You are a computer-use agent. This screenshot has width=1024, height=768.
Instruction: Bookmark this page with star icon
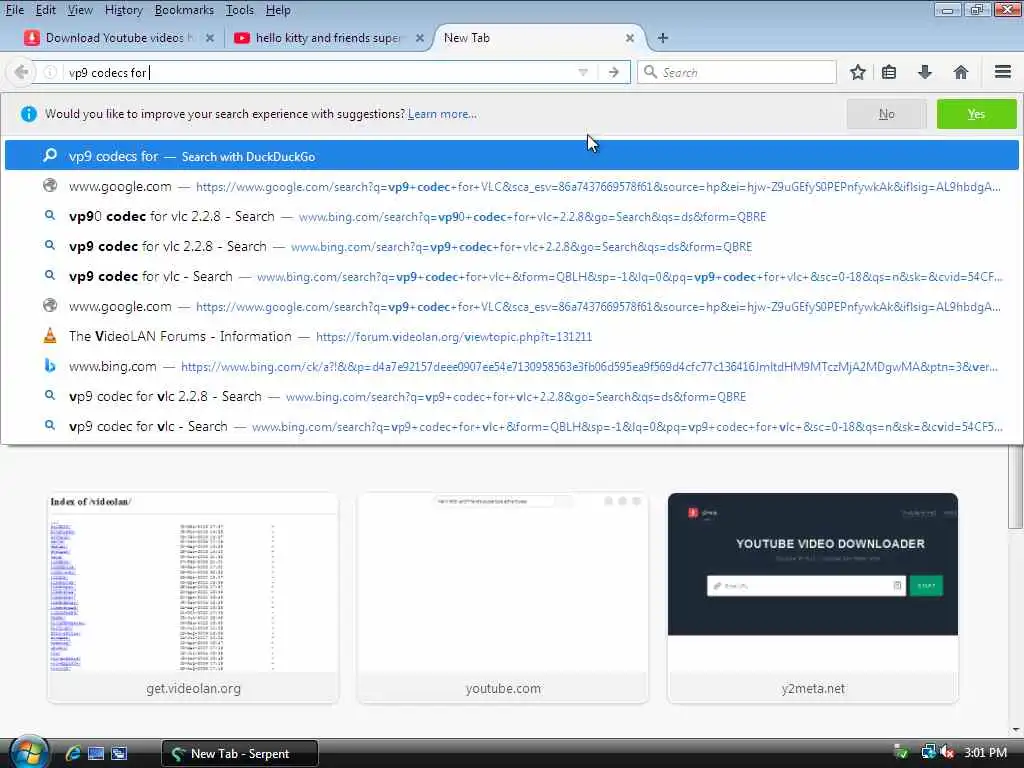[x=857, y=72]
